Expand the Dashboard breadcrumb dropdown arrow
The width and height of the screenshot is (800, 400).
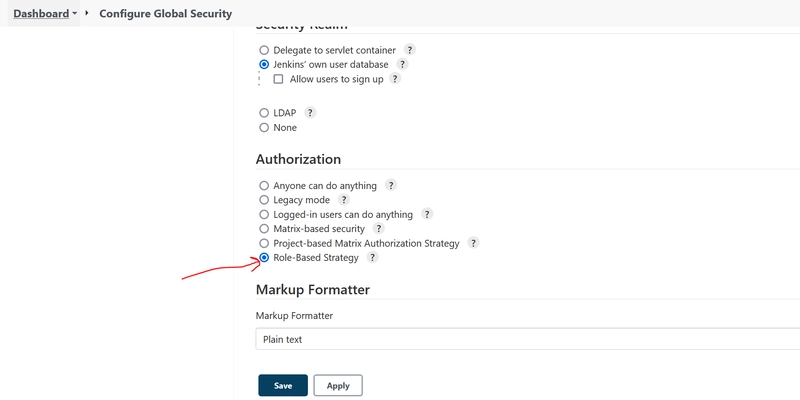click(x=75, y=14)
